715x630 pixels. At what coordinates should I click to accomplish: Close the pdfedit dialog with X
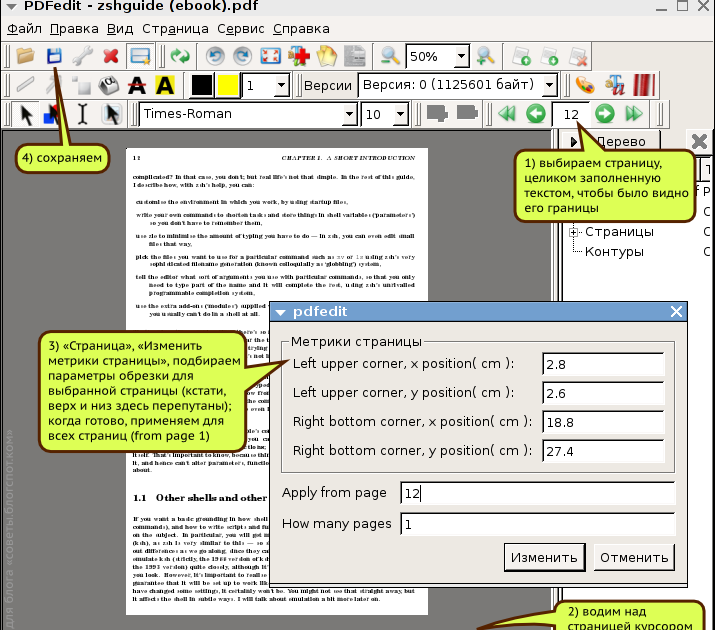click(x=676, y=312)
